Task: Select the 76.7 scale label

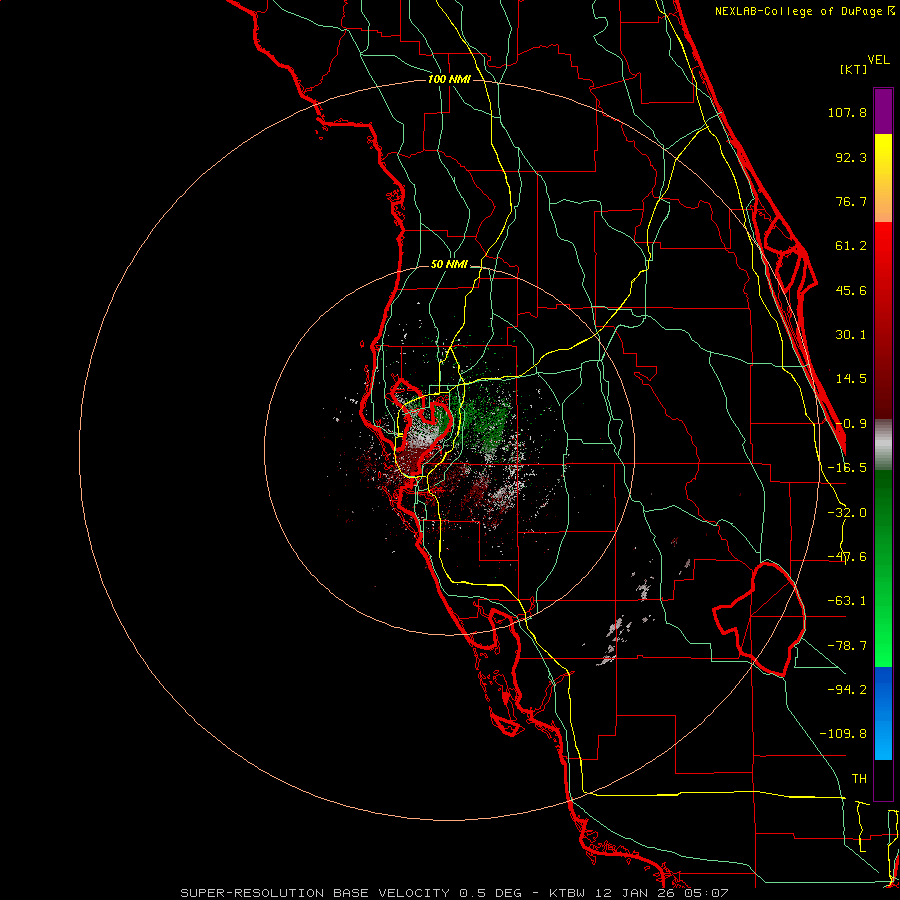Action: tap(851, 201)
